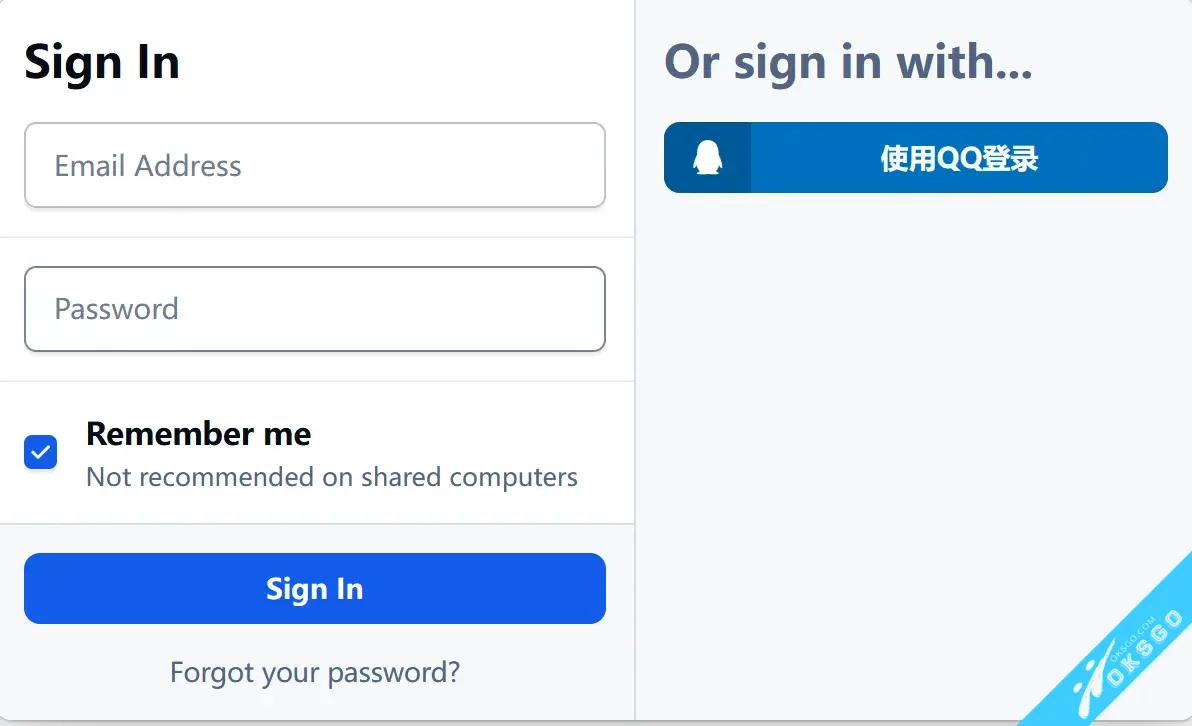Click the Sign In heading text
This screenshot has width=1192, height=726.
click(102, 62)
